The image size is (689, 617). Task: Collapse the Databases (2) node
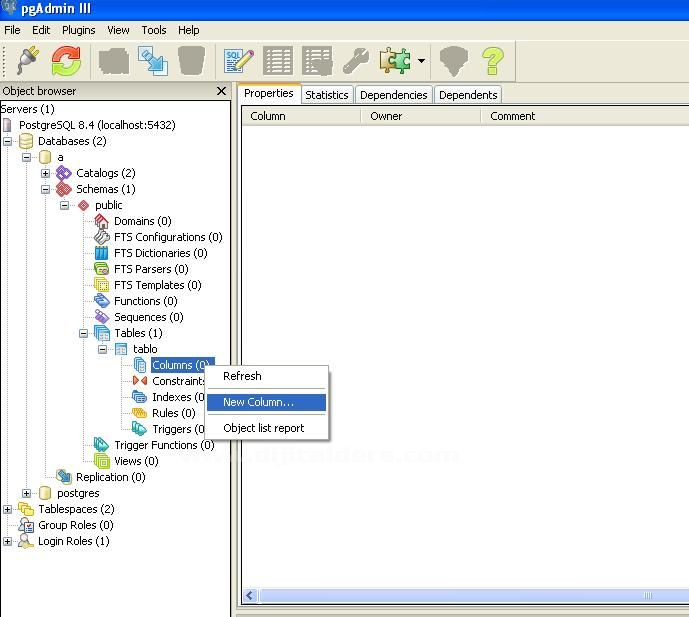coord(7,142)
